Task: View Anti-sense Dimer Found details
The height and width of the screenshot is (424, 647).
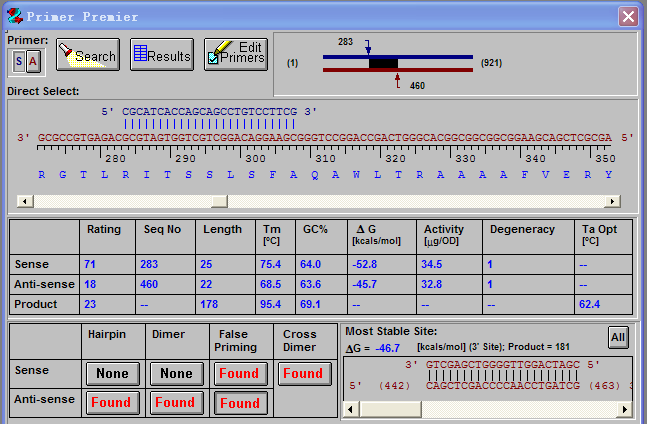Action: click(175, 403)
